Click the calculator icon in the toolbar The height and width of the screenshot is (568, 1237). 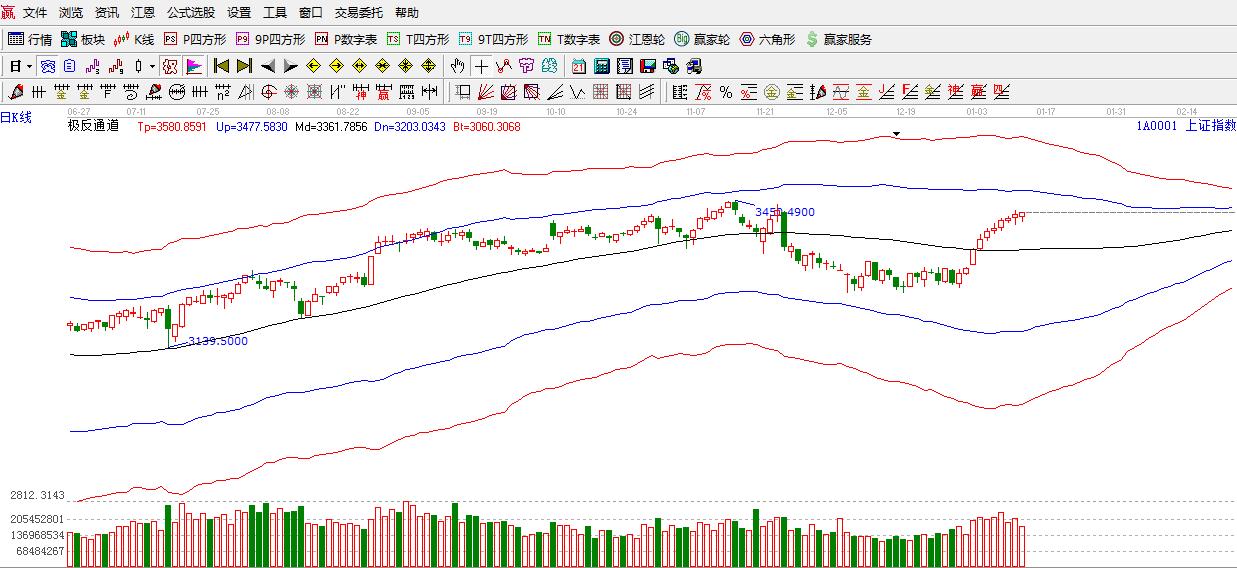[x=602, y=67]
